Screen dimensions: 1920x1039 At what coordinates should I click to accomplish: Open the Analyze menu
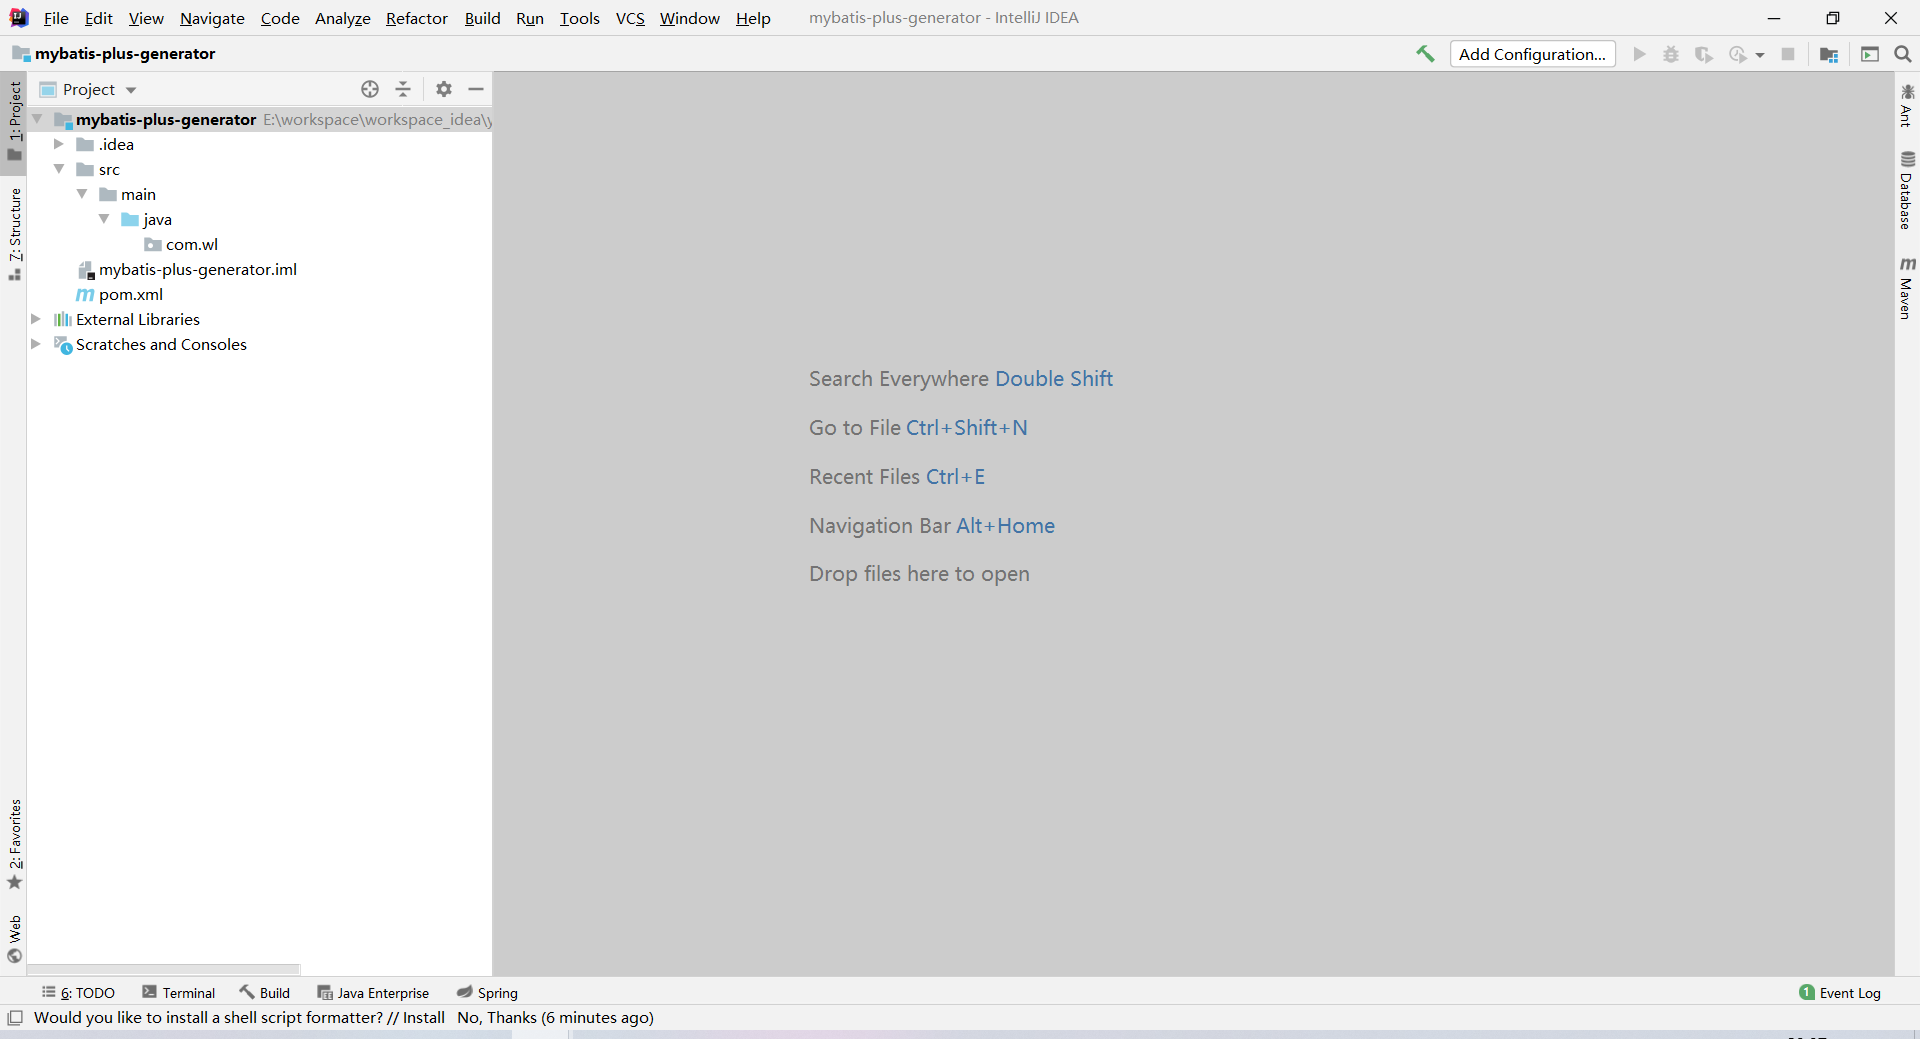coord(343,18)
